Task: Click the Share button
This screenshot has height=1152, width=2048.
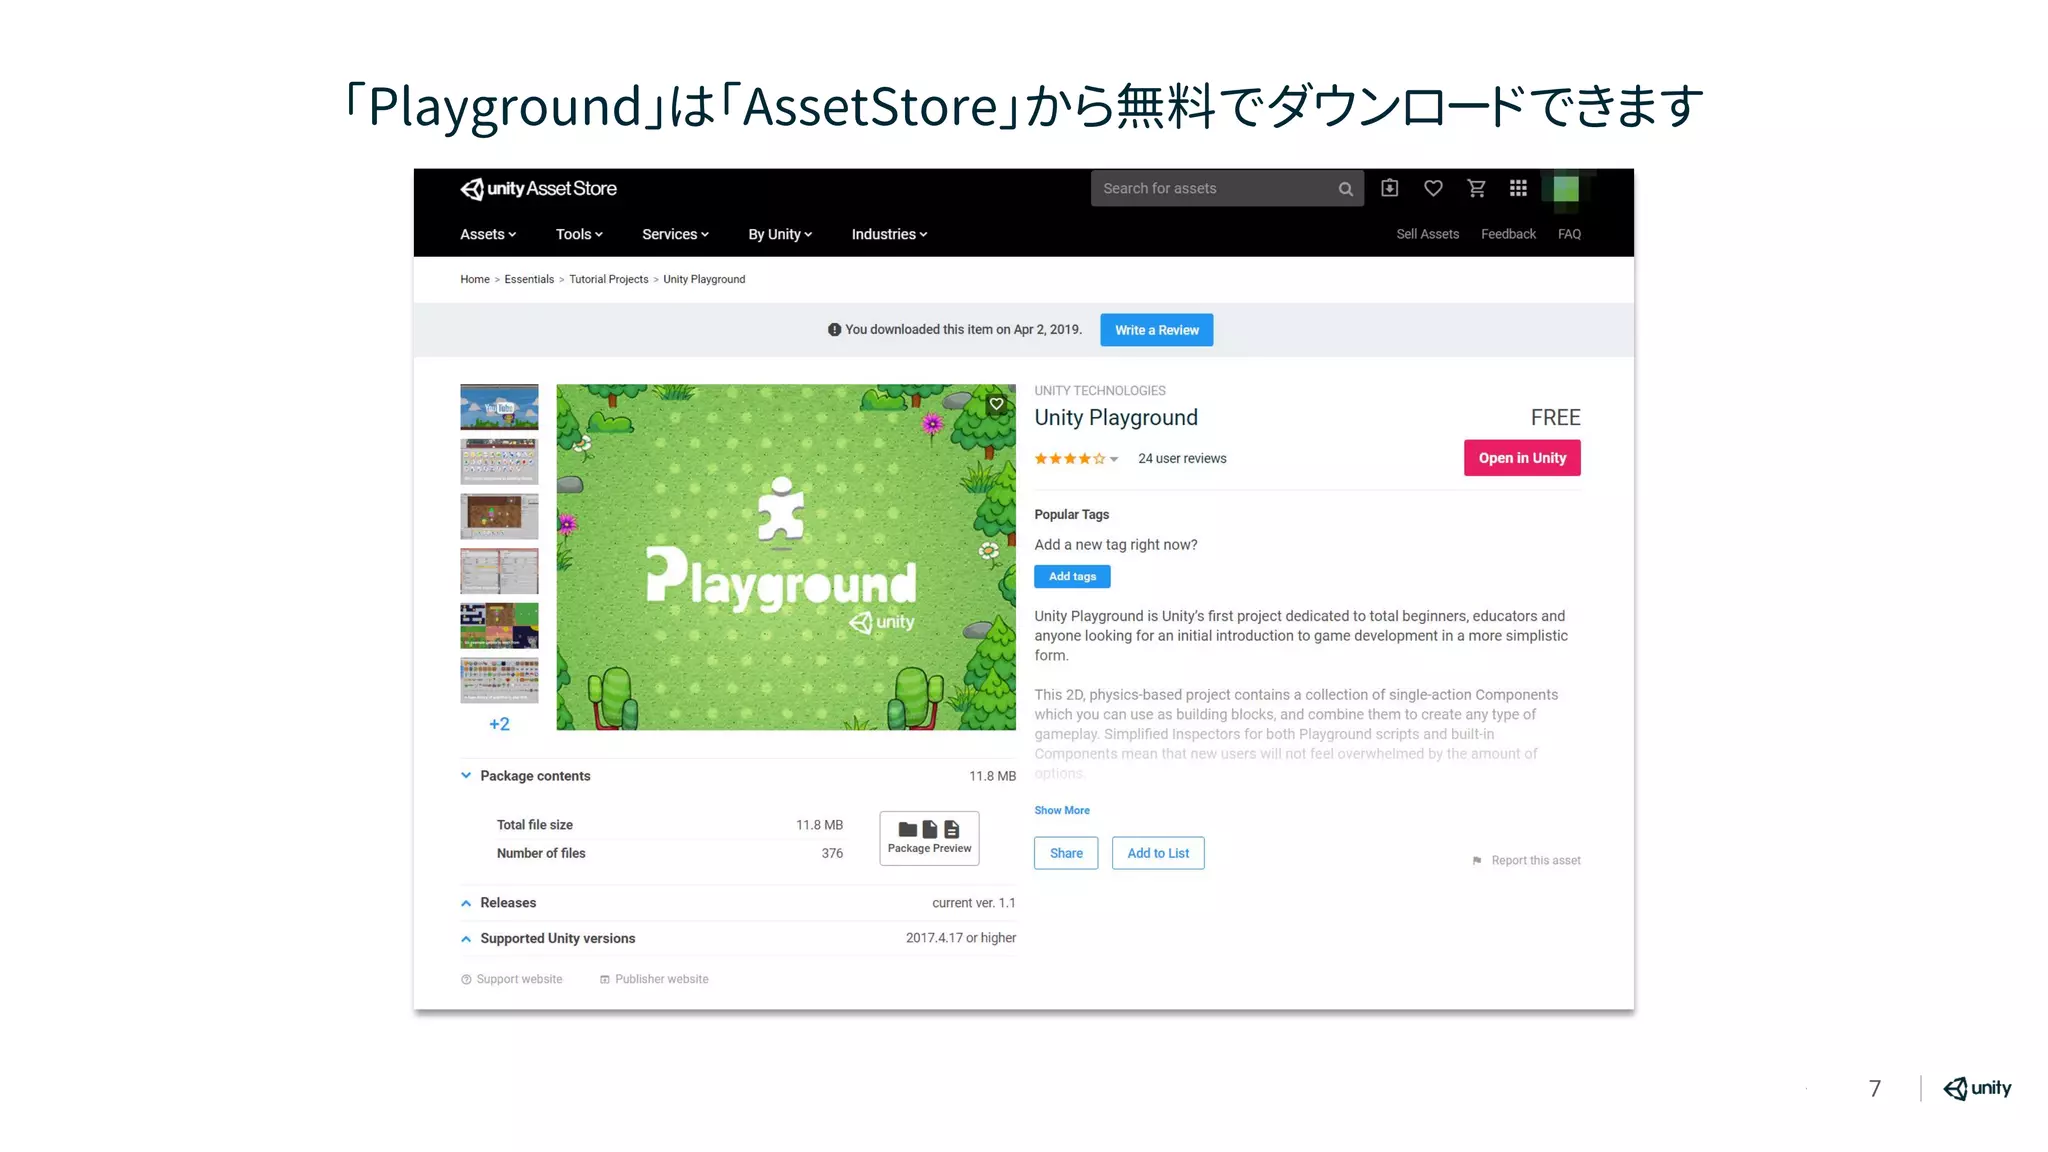Action: coord(1066,853)
